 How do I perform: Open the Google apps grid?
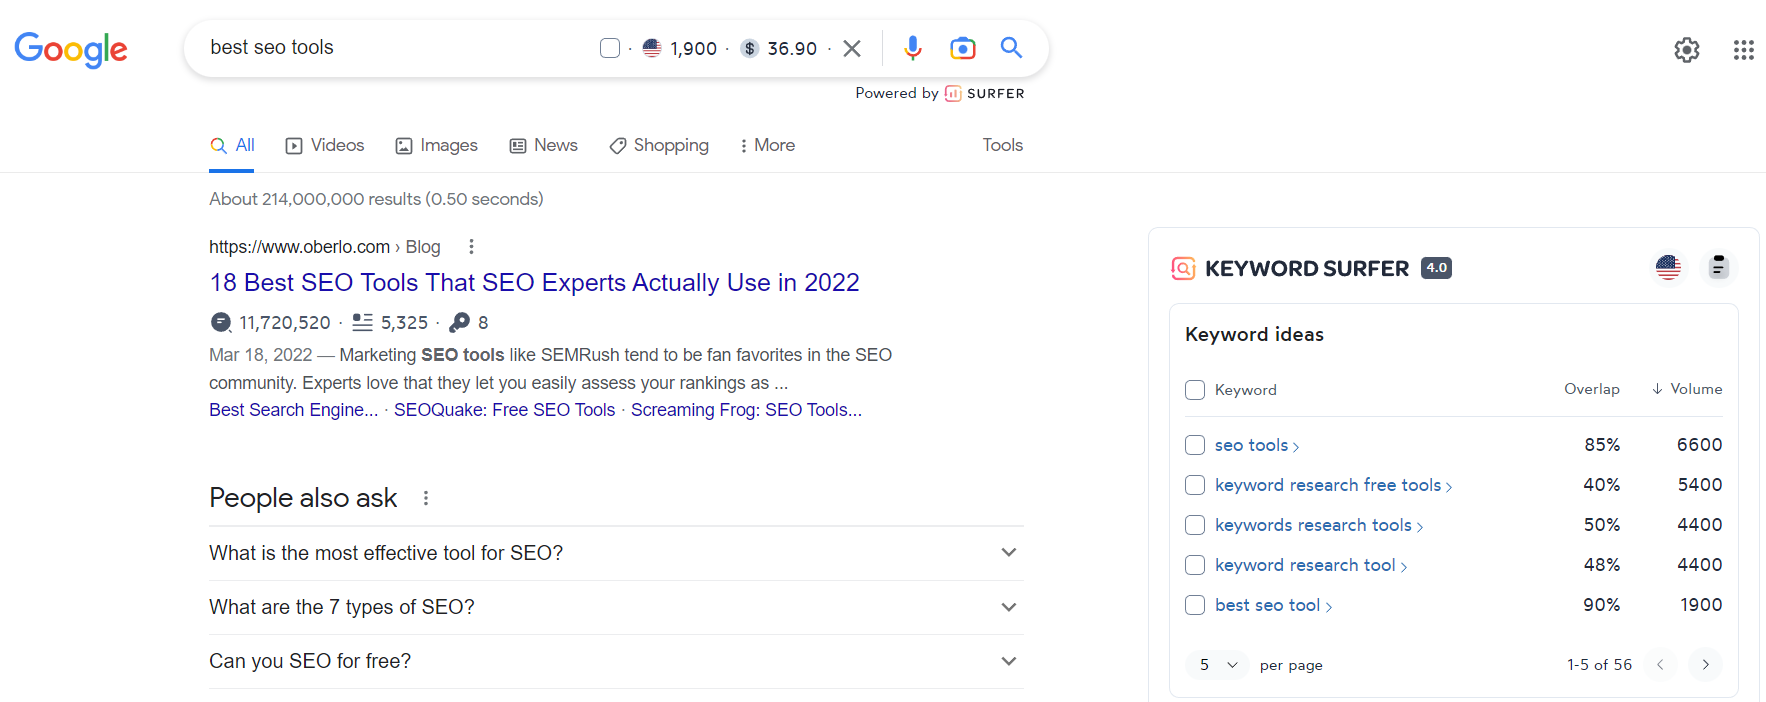coord(1744,50)
